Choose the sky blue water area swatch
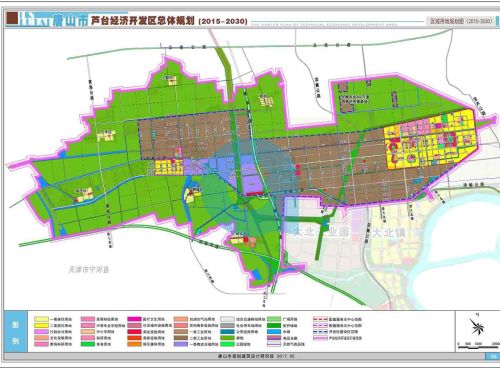 274,332
